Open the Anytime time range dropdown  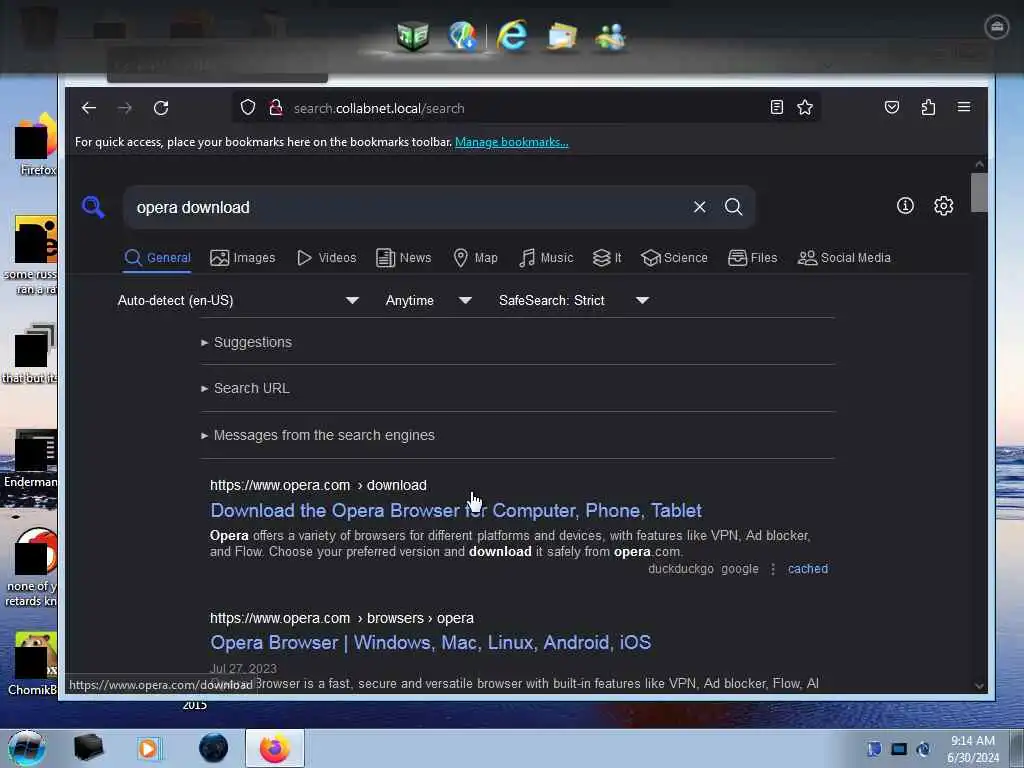click(428, 300)
